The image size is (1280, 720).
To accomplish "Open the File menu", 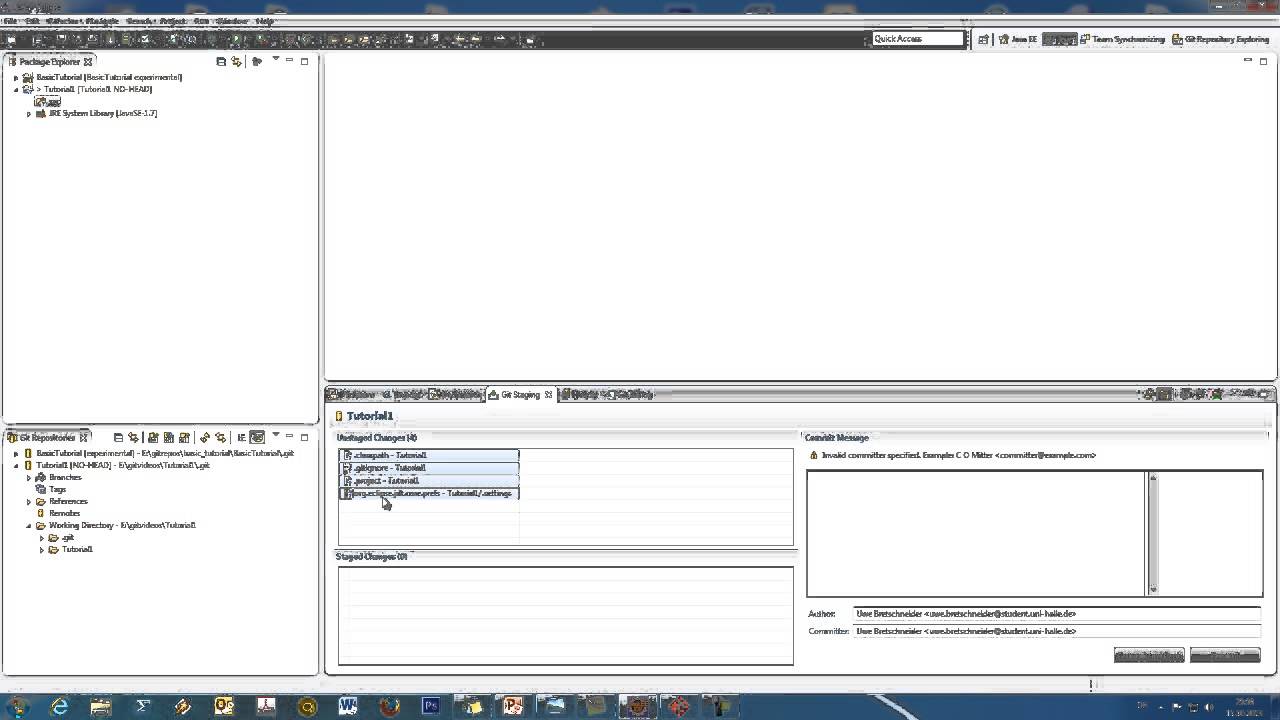I will pos(11,21).
